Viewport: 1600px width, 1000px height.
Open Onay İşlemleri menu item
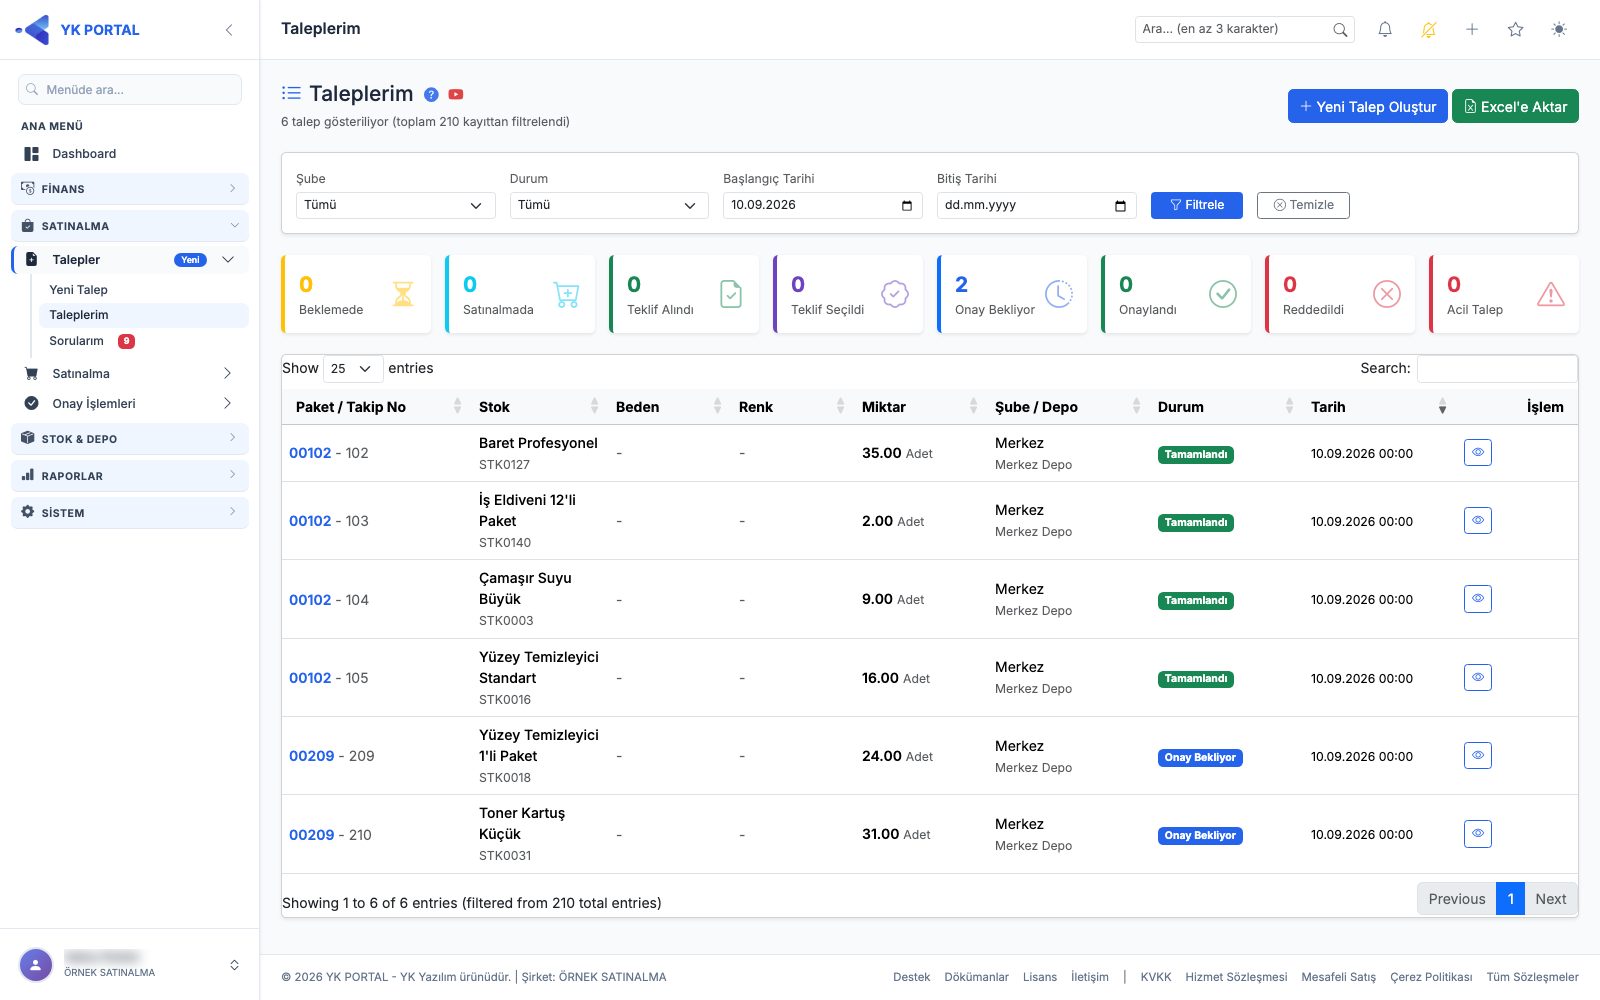tap(130, 404)
